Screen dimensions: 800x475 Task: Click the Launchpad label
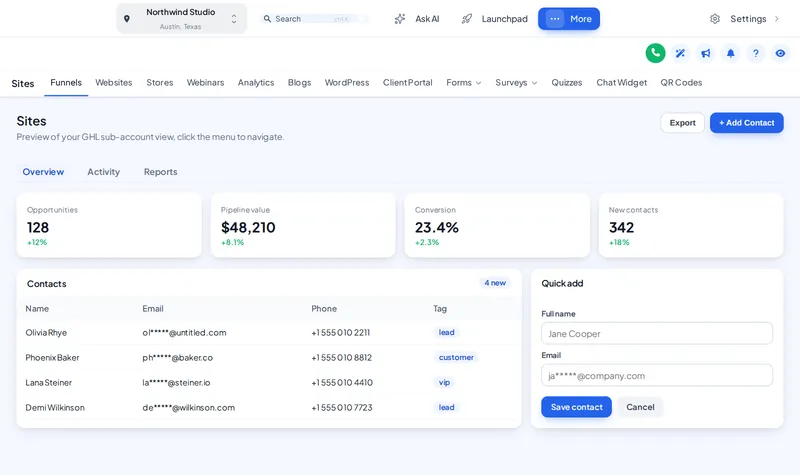[x=505, y=19]
